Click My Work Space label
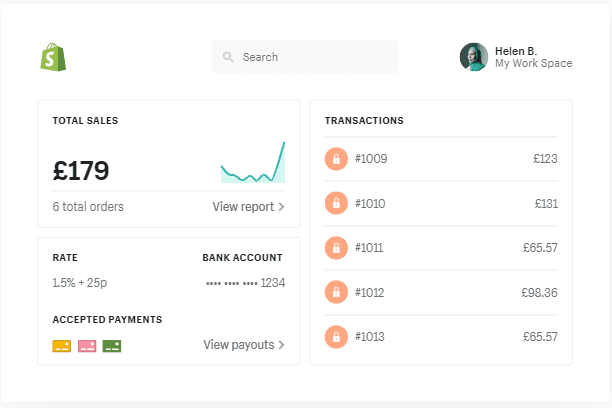Image resolution: width=612 pixels, height=408 pixels. 534,63
